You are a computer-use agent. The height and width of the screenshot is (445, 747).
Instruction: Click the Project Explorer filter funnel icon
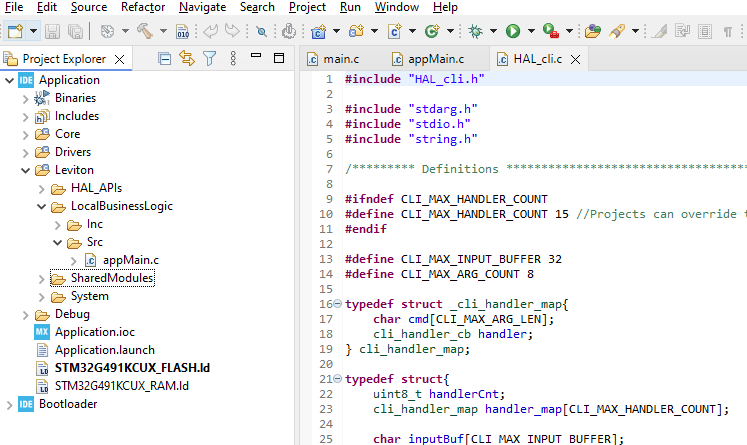click(x=210, y=59)
